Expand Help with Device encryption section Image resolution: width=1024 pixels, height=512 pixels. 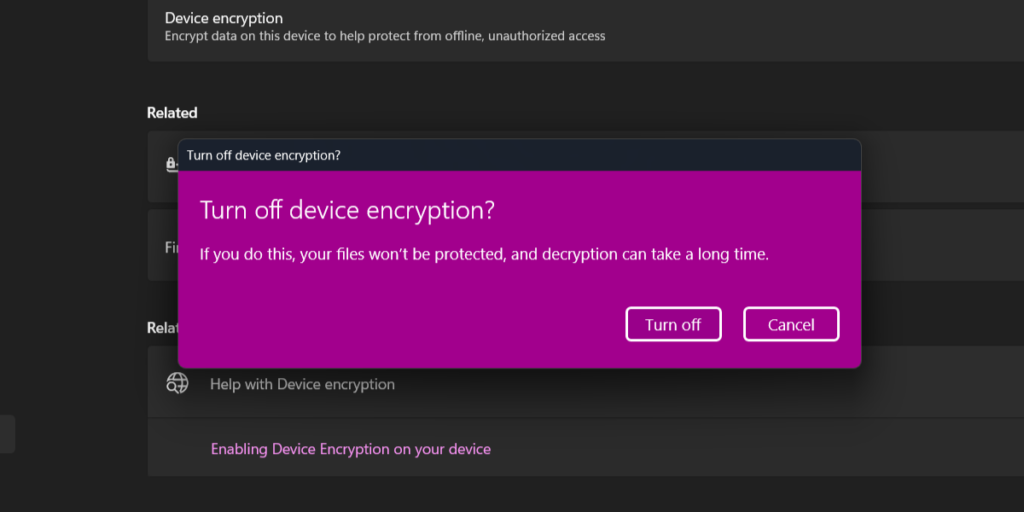click(x=302, y=384)
